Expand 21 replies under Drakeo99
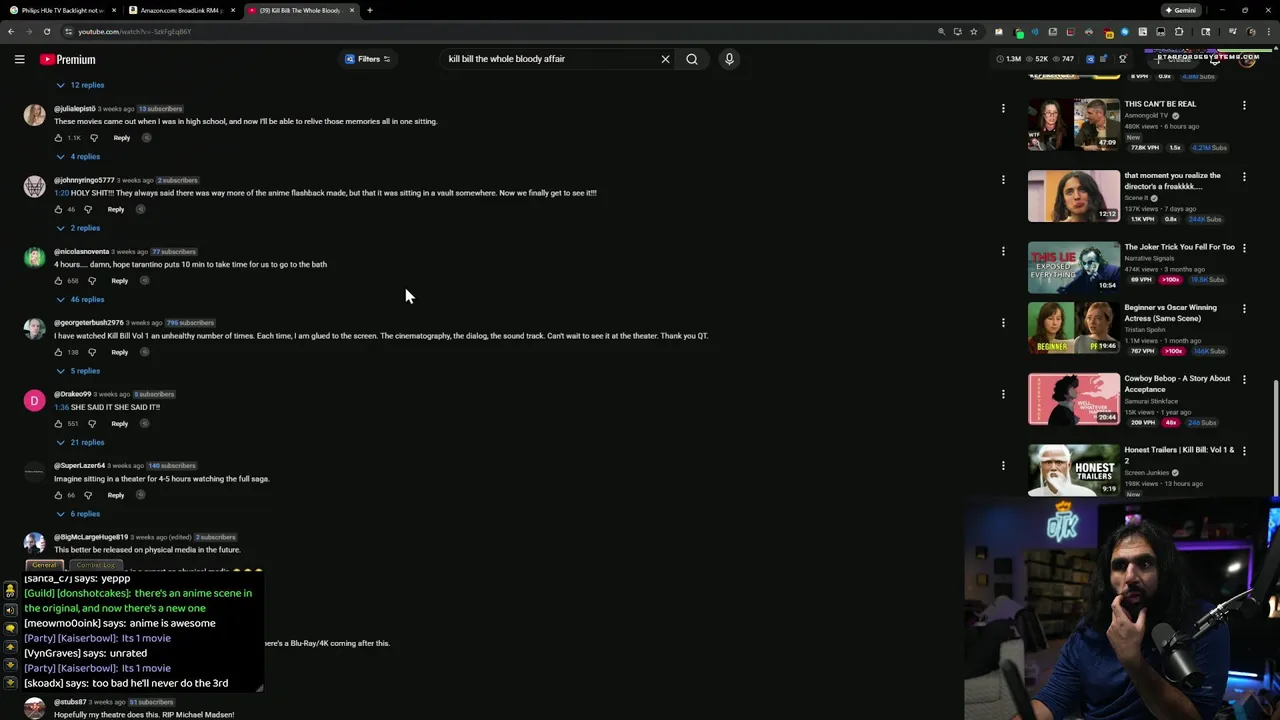 [x=80, y=442]
